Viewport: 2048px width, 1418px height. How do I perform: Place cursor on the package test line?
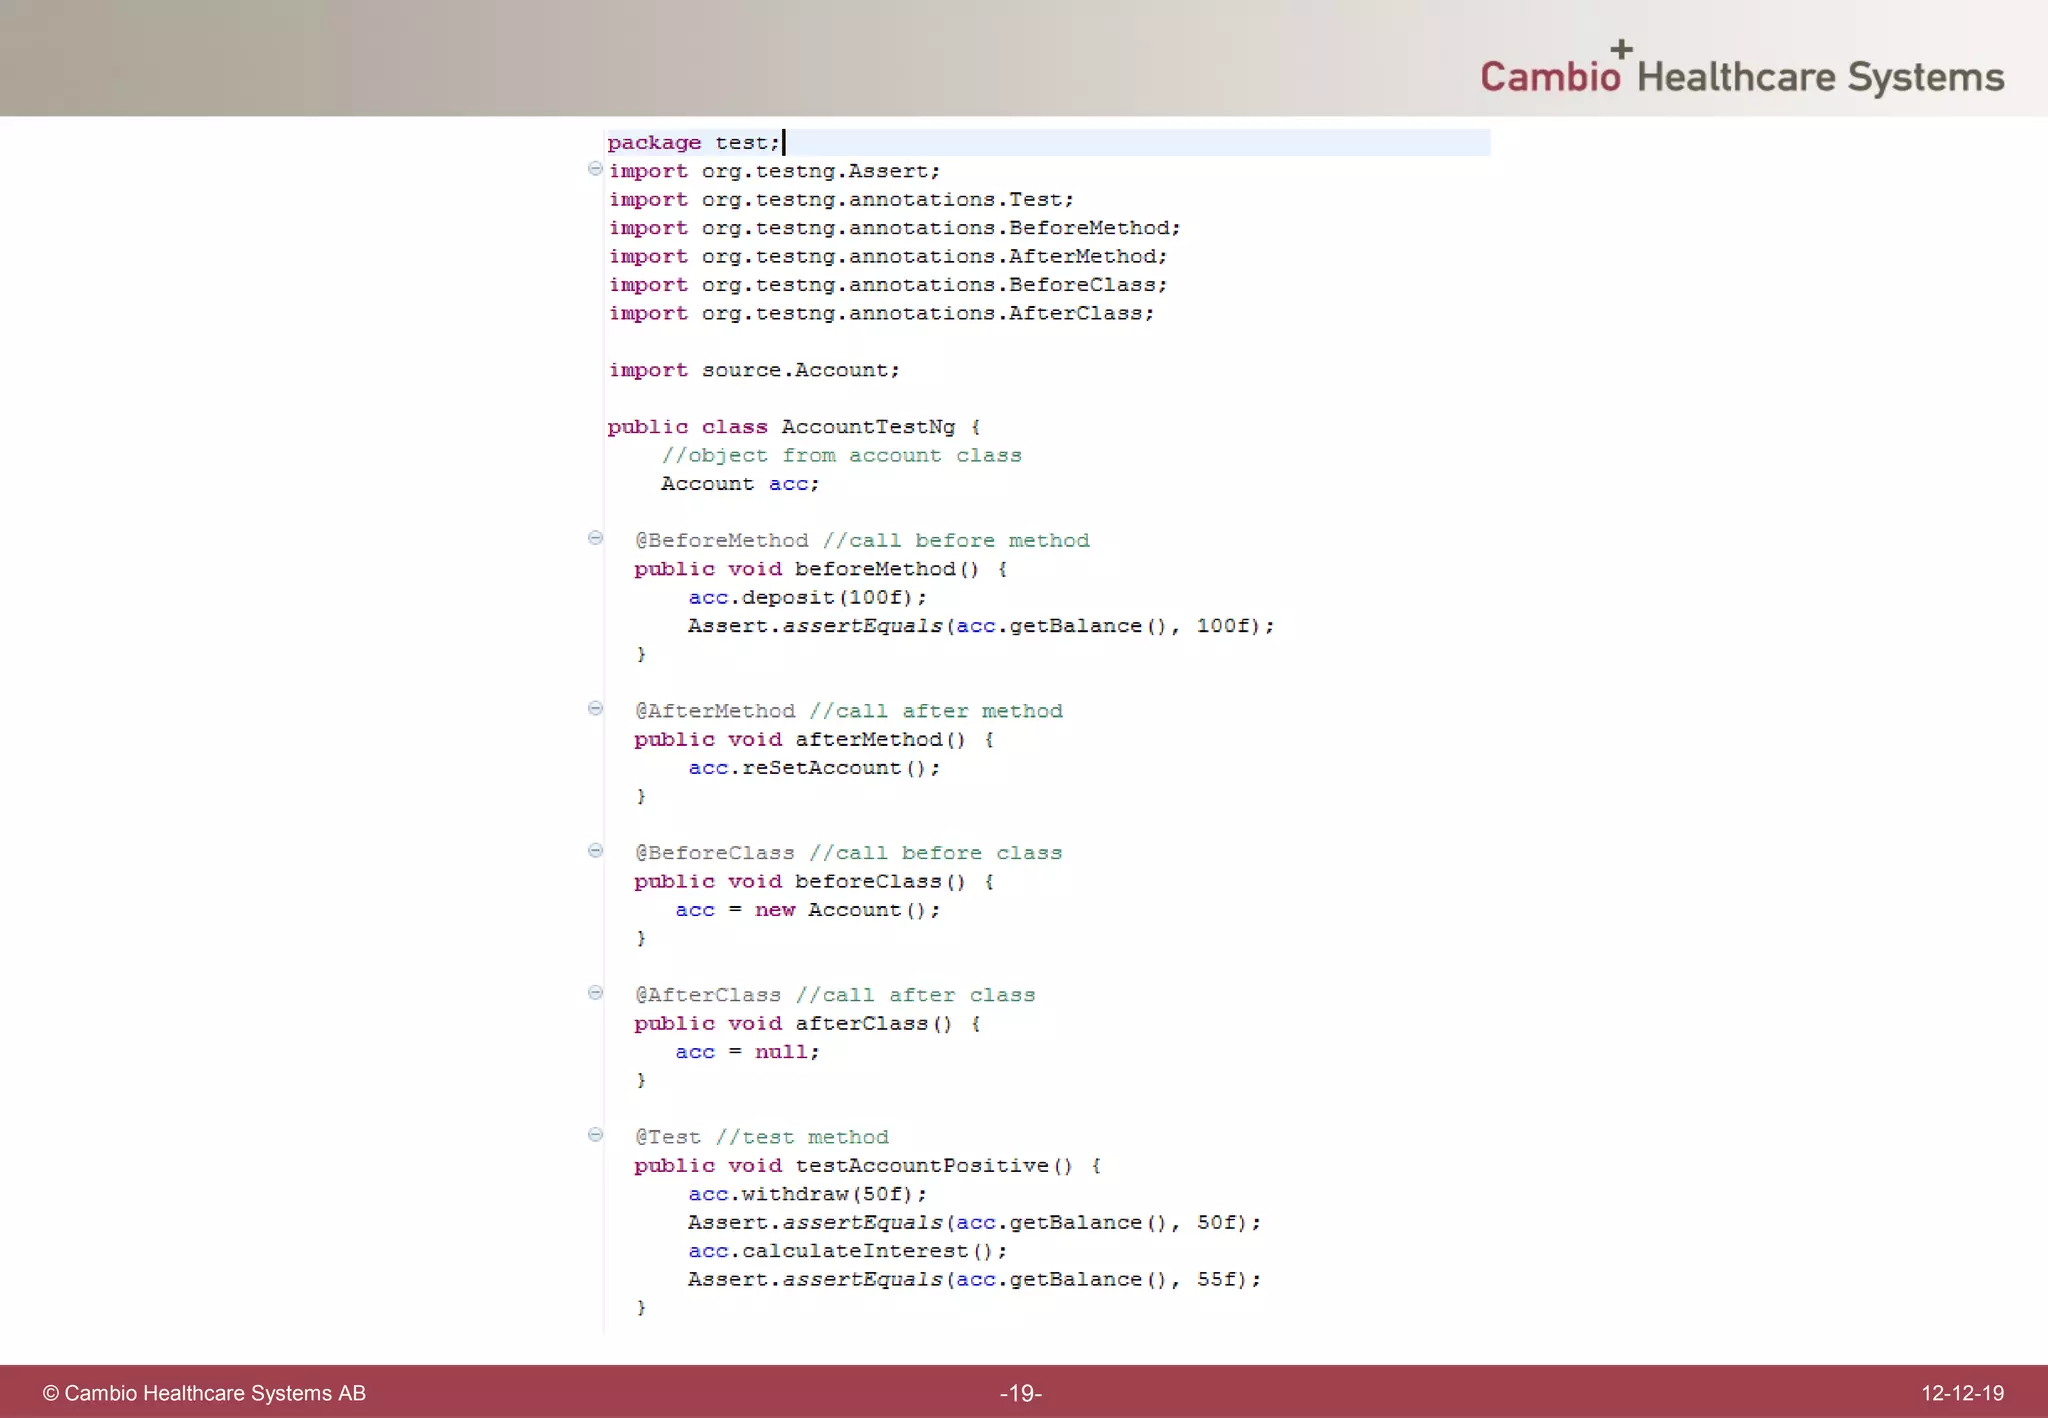pos(694,143)
